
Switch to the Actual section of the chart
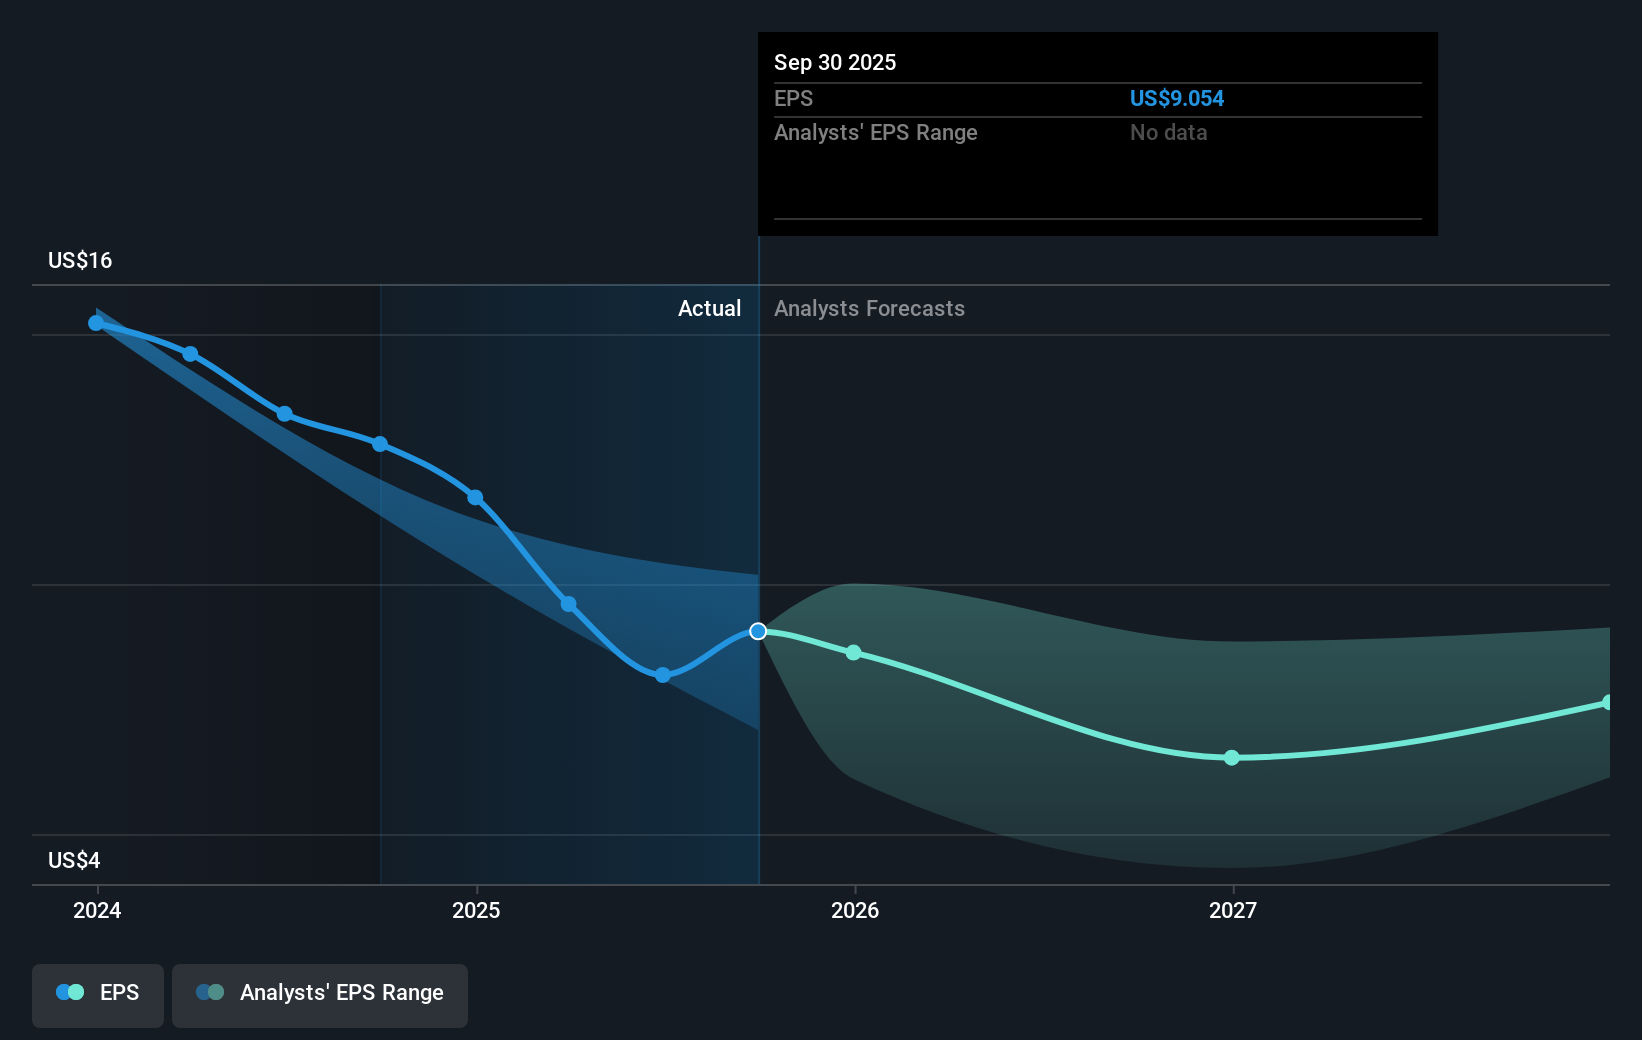(710, 309)
